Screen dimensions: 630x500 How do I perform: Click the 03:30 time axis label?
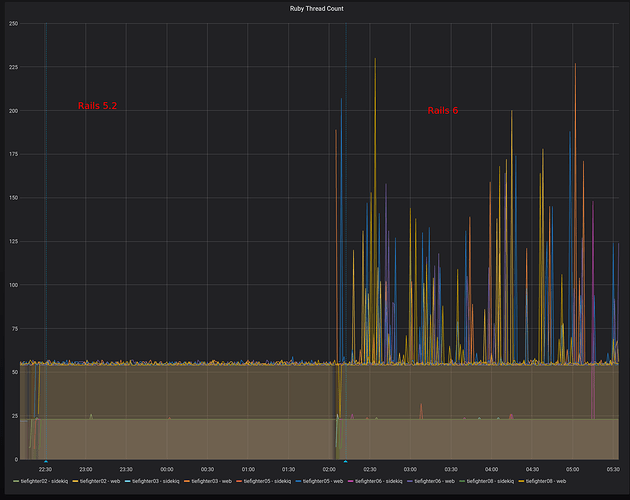(451, 469)
